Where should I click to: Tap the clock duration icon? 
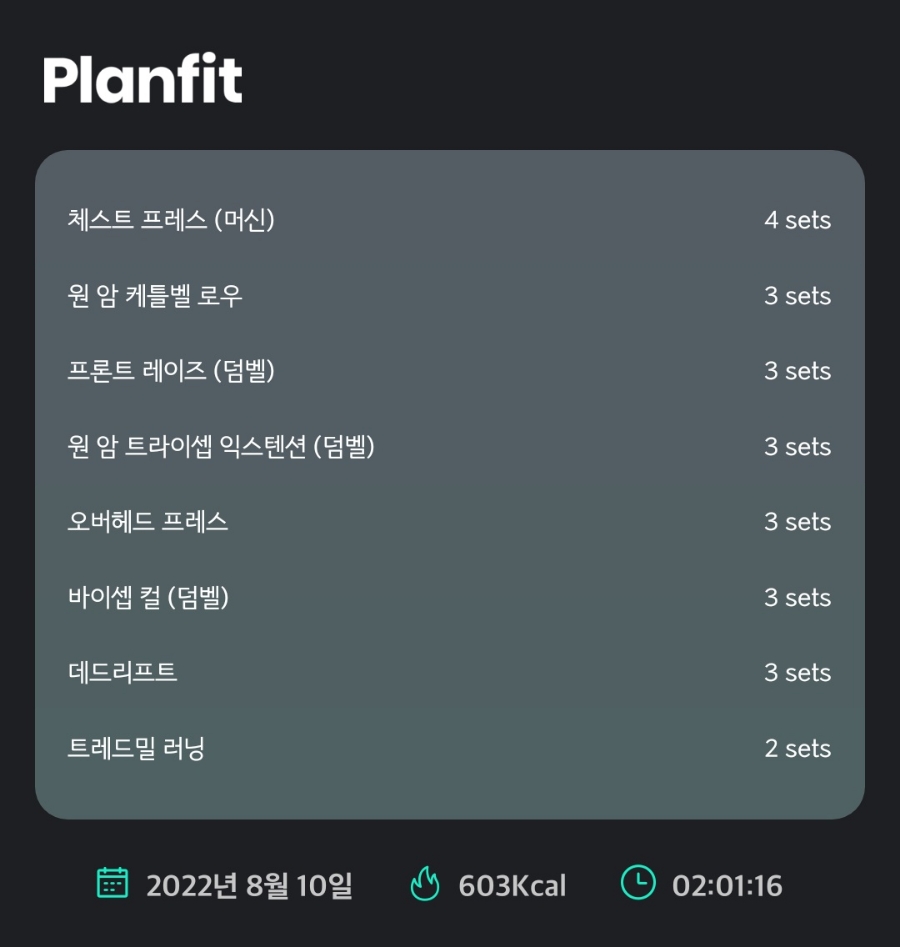pyautogui.click(x=638, y=884)
